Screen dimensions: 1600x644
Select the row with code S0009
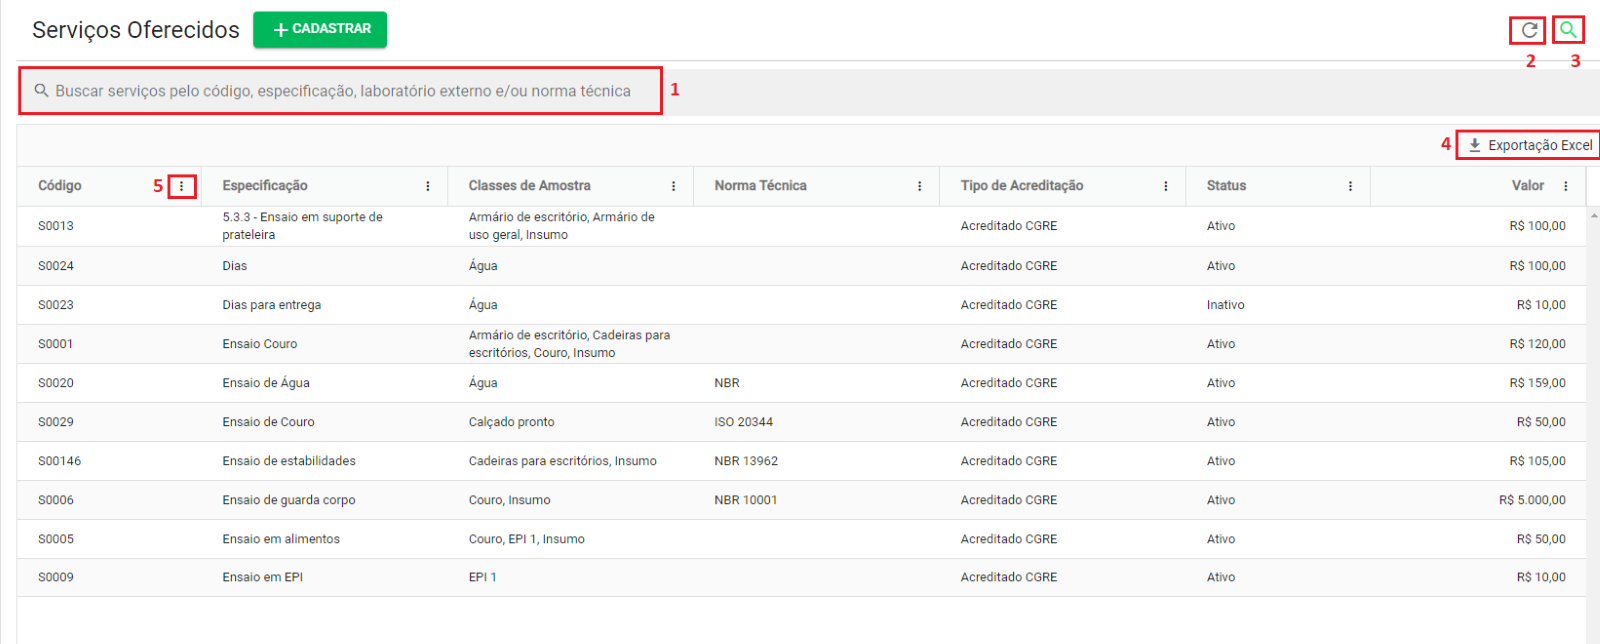pyautogui.click(x=801, y=577)
